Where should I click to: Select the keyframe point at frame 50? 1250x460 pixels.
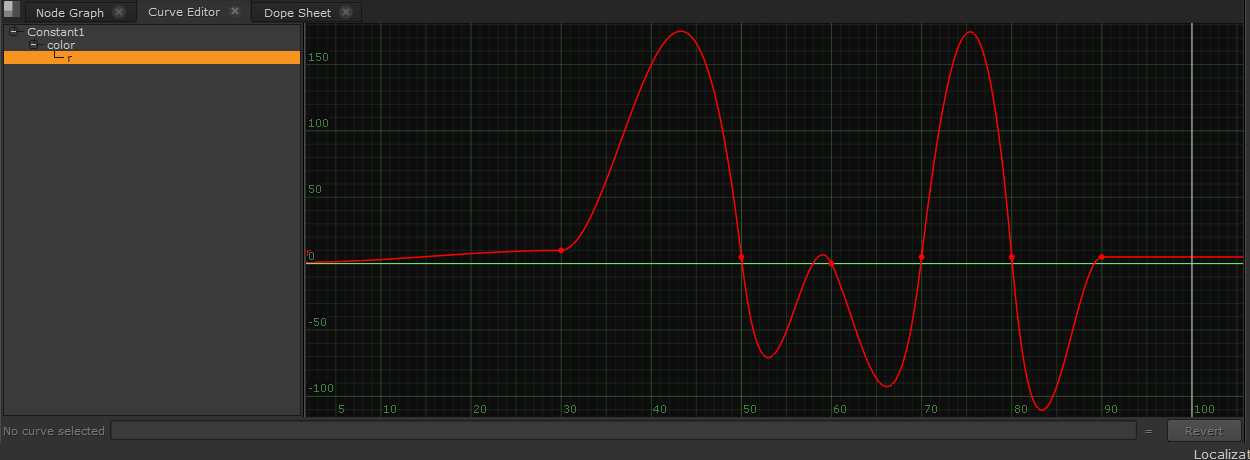[741, 257]
